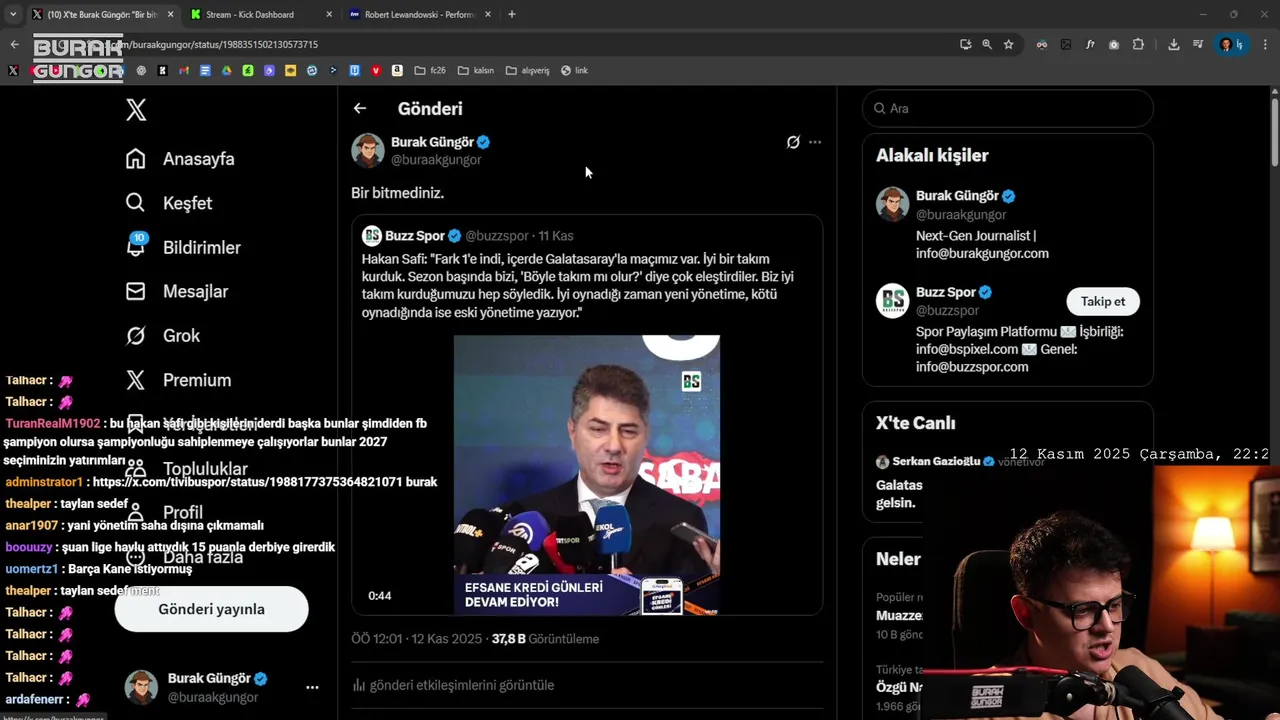Image resolution: width=1280 pixels, height=720 pixels.
Task: Click the font finder extension icon
Action: coord(1090,44)
